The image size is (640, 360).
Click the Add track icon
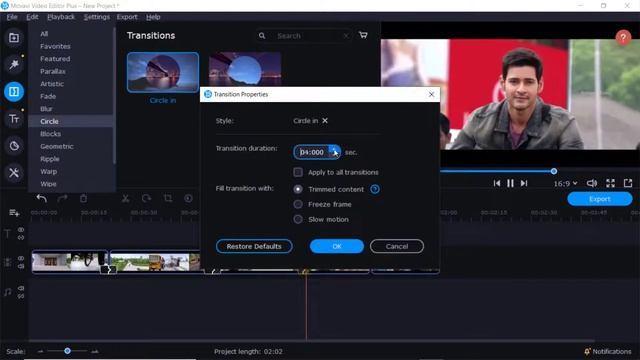point(14,213)
